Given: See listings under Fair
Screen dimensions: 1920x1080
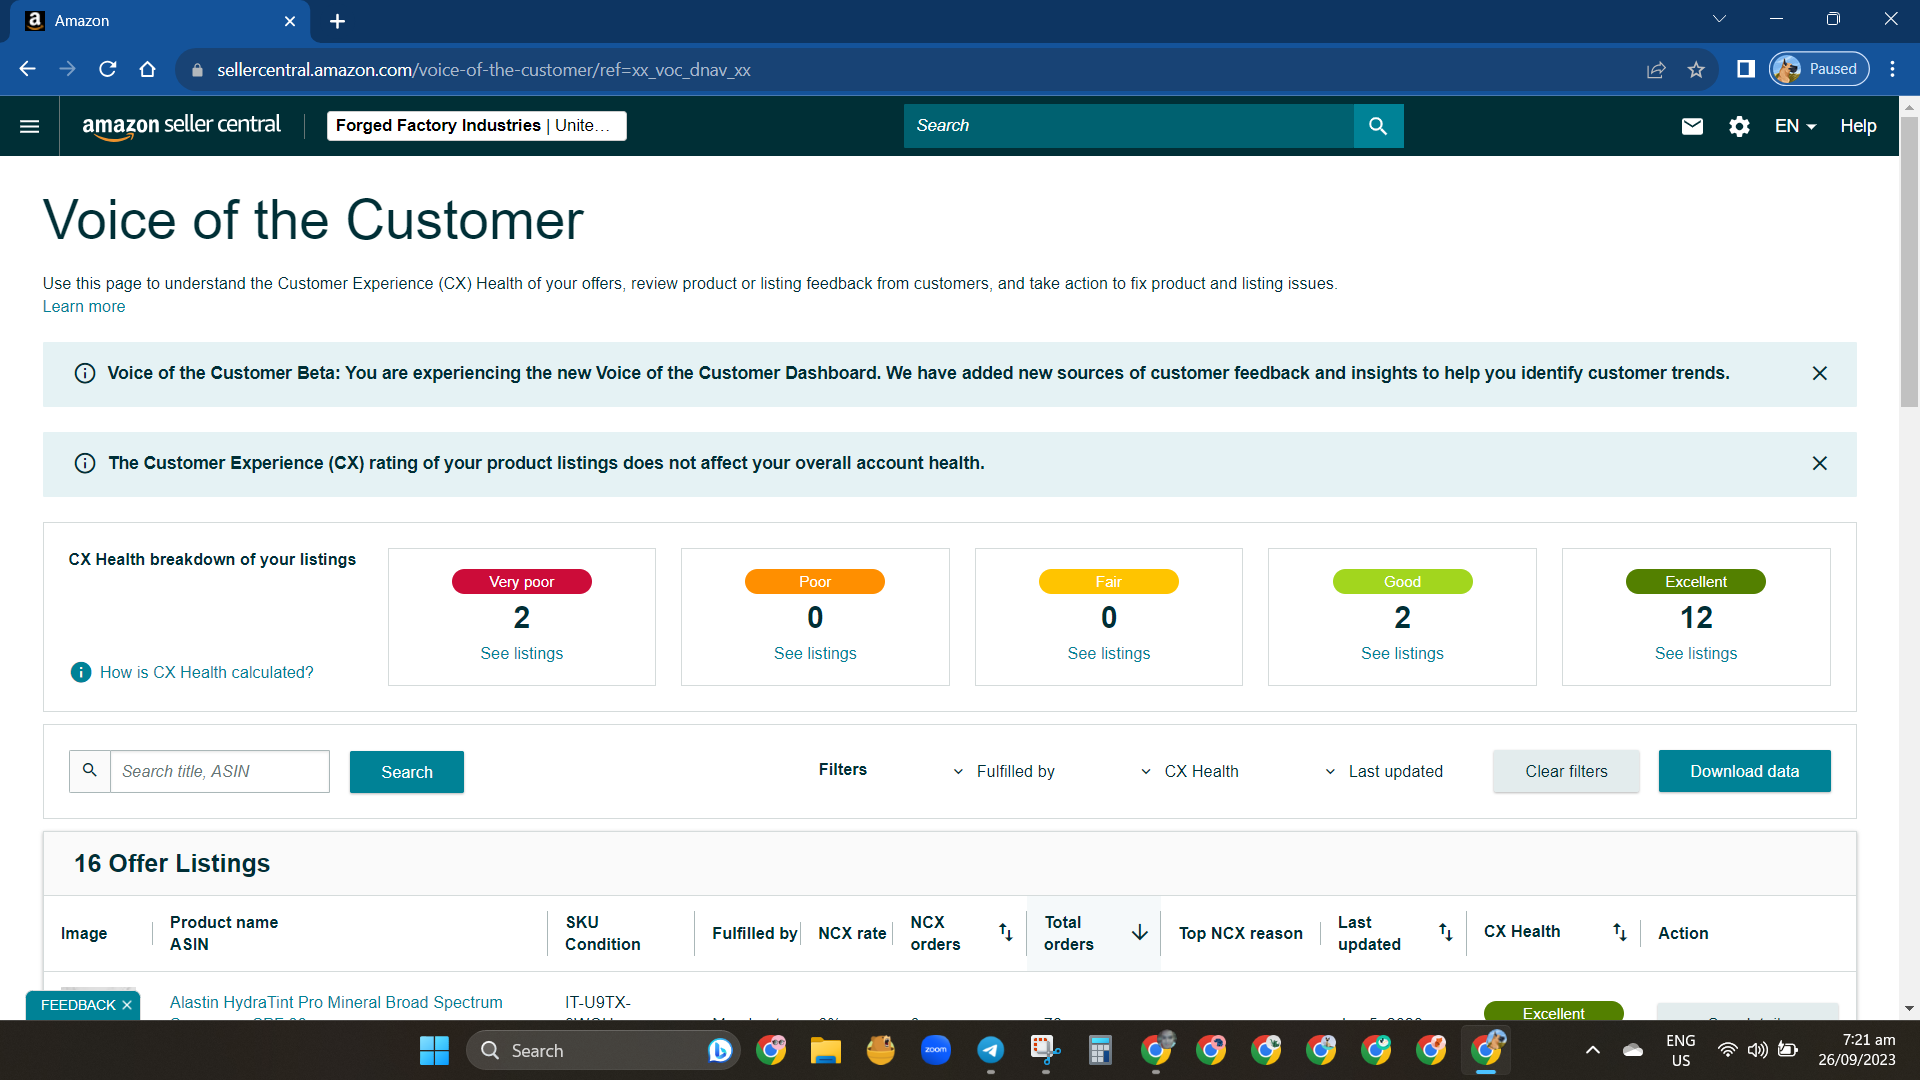Looking at the screenshot, I should (1108, 653).
